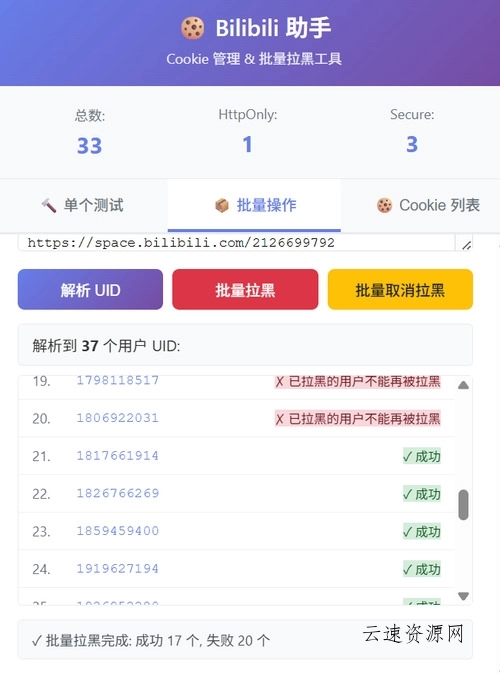Click the cookie icon beside Bilibili 助手 title
This screenshot has height=674, width=500.
pos(192,28)
